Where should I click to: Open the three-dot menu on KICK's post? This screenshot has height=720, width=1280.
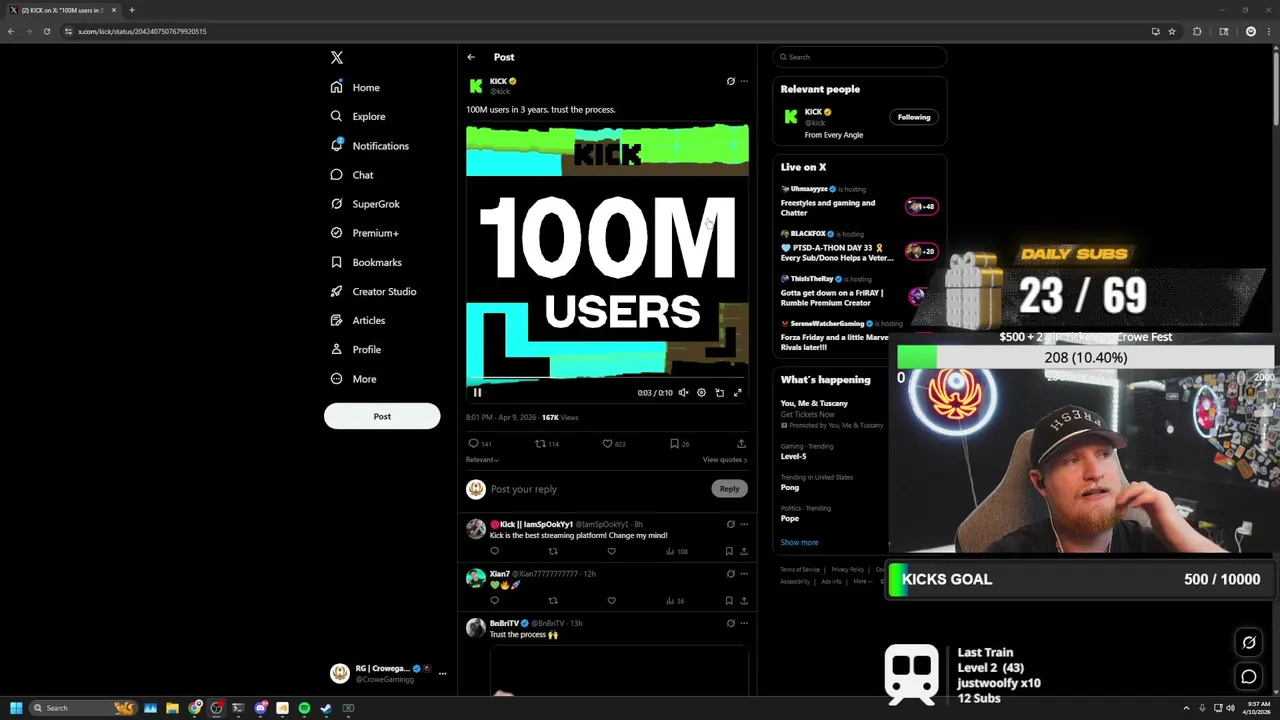pyautogui.click(x=744, y=81)
